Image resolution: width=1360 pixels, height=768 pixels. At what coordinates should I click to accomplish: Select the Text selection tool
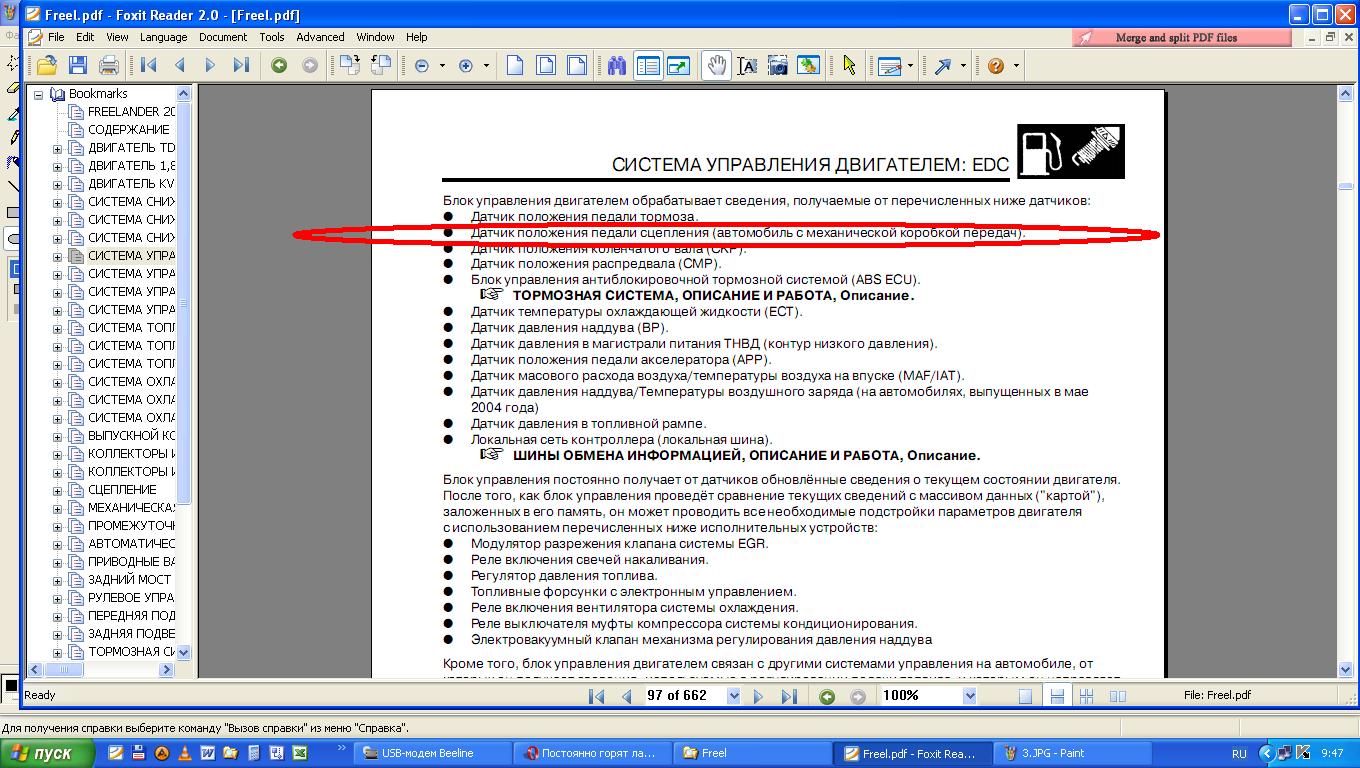pyautogui.click(x=747, y=66)
